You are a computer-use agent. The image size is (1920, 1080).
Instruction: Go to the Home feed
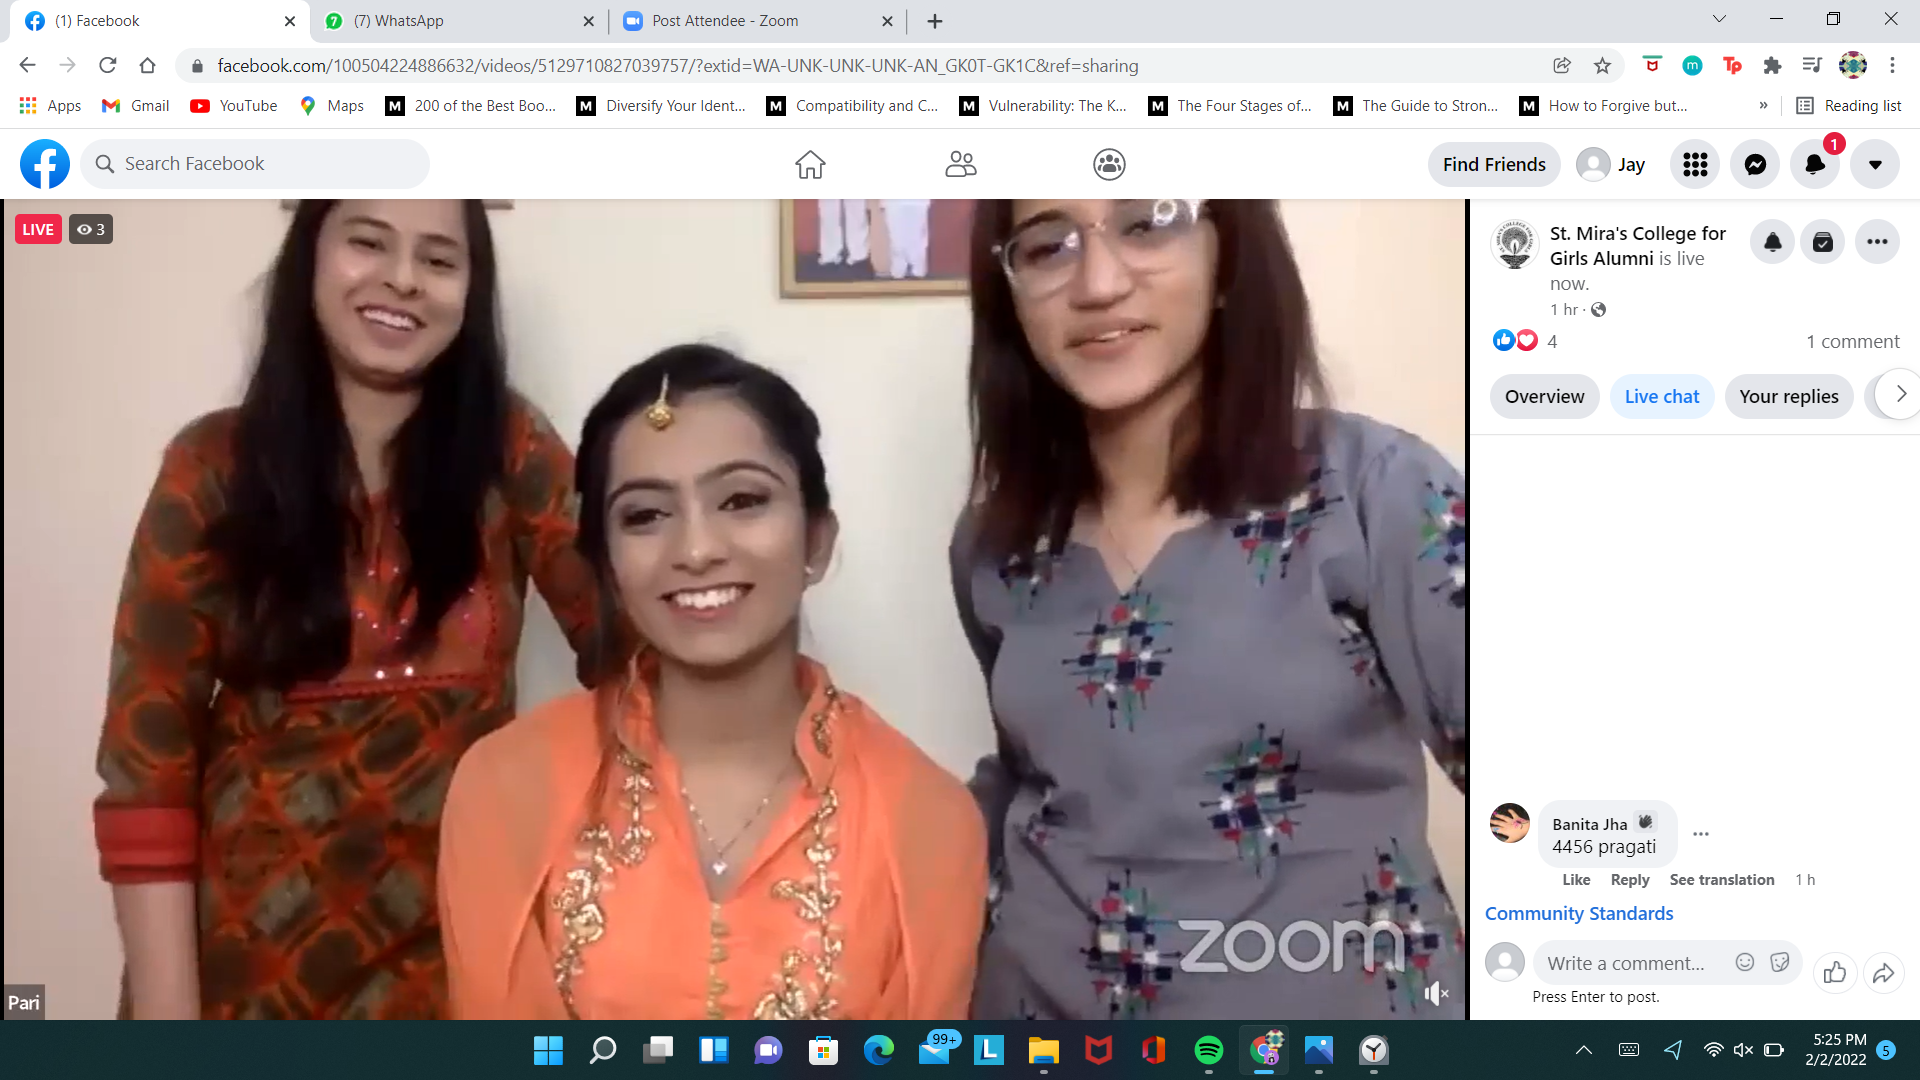810,163
